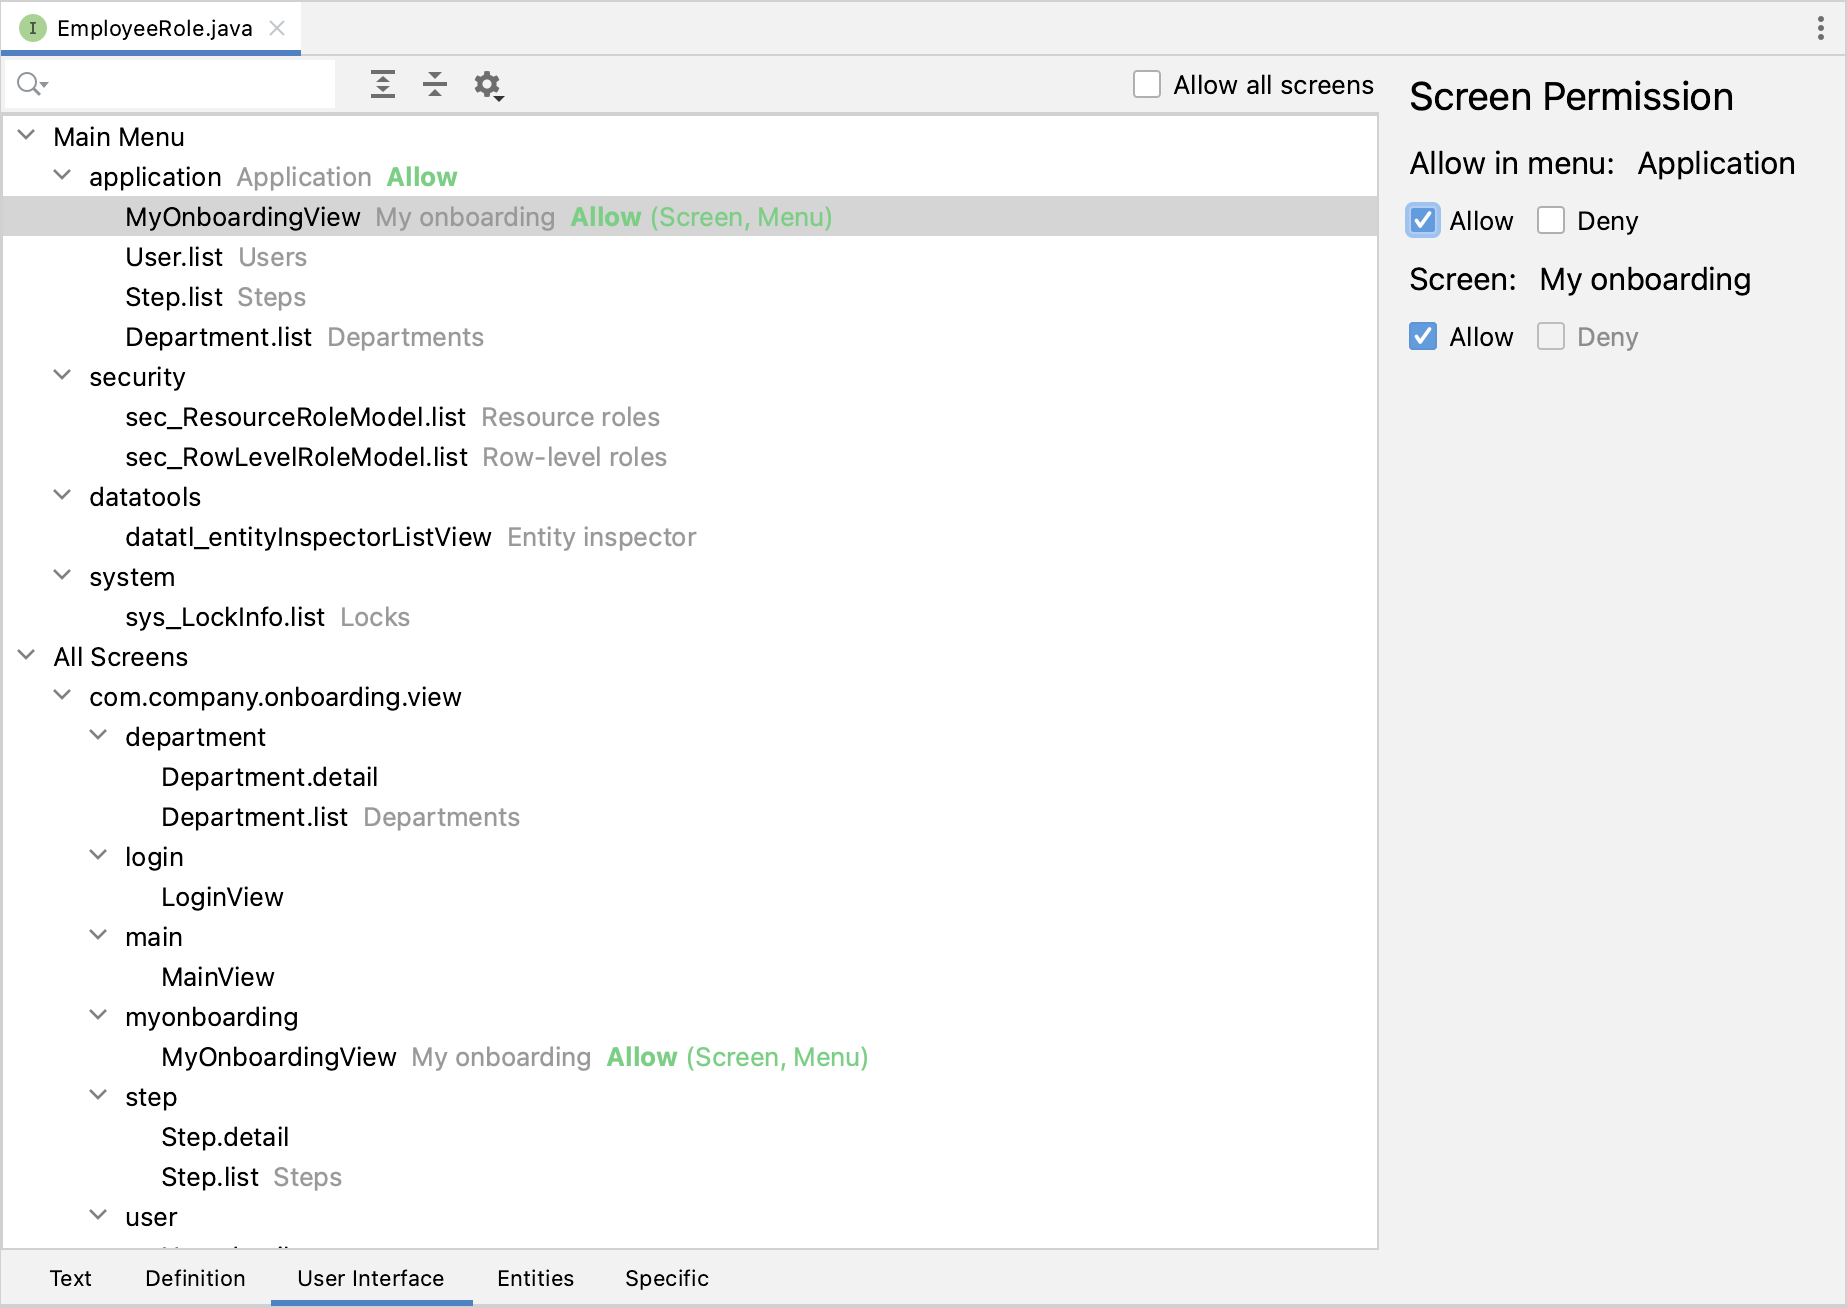Click in the search input field
The image size is (1847, 1308).
pos(190,85)
